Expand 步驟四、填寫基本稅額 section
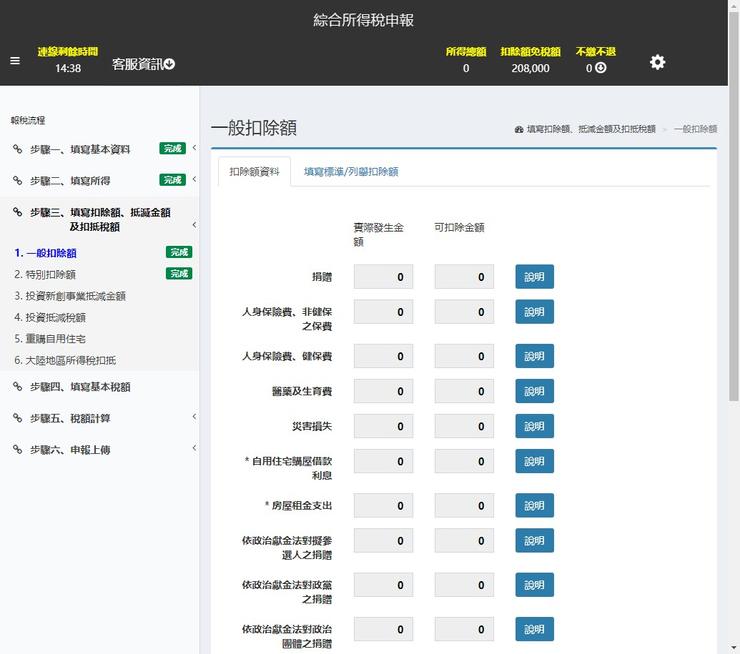 coord(194,387)
